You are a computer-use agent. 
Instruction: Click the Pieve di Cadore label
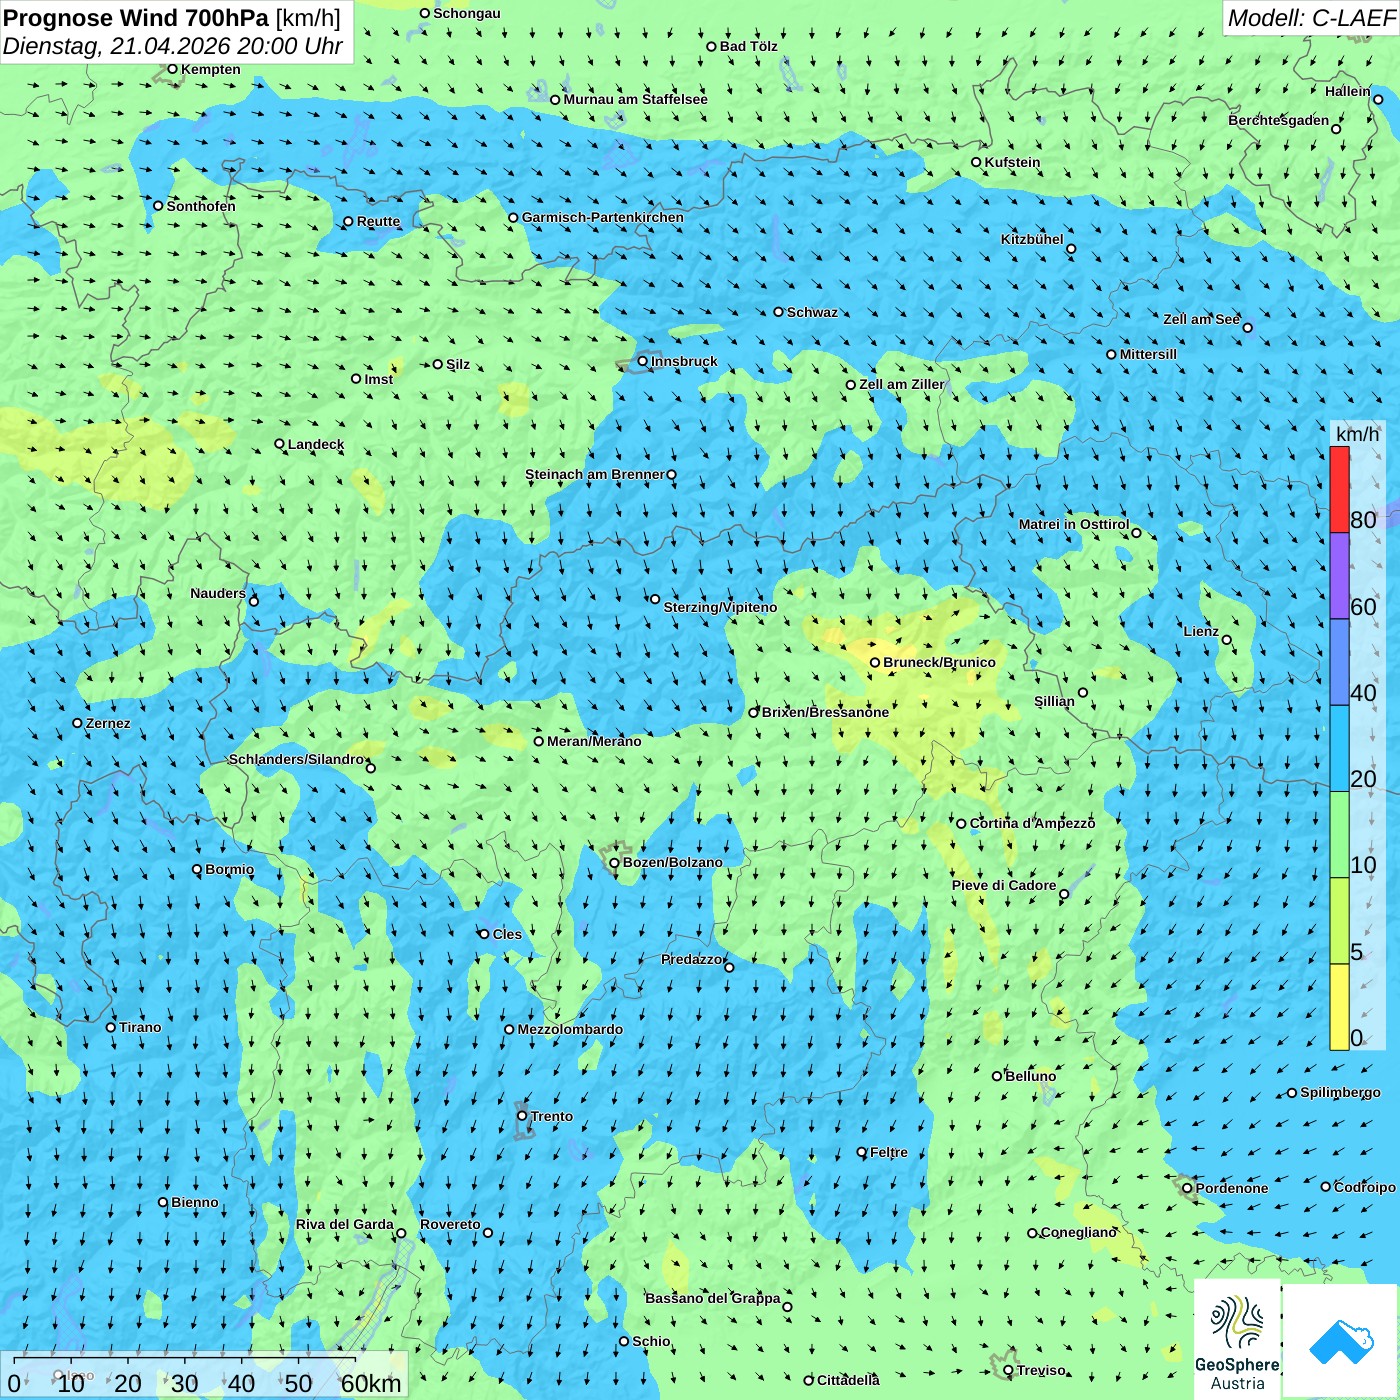point(1004,885)
